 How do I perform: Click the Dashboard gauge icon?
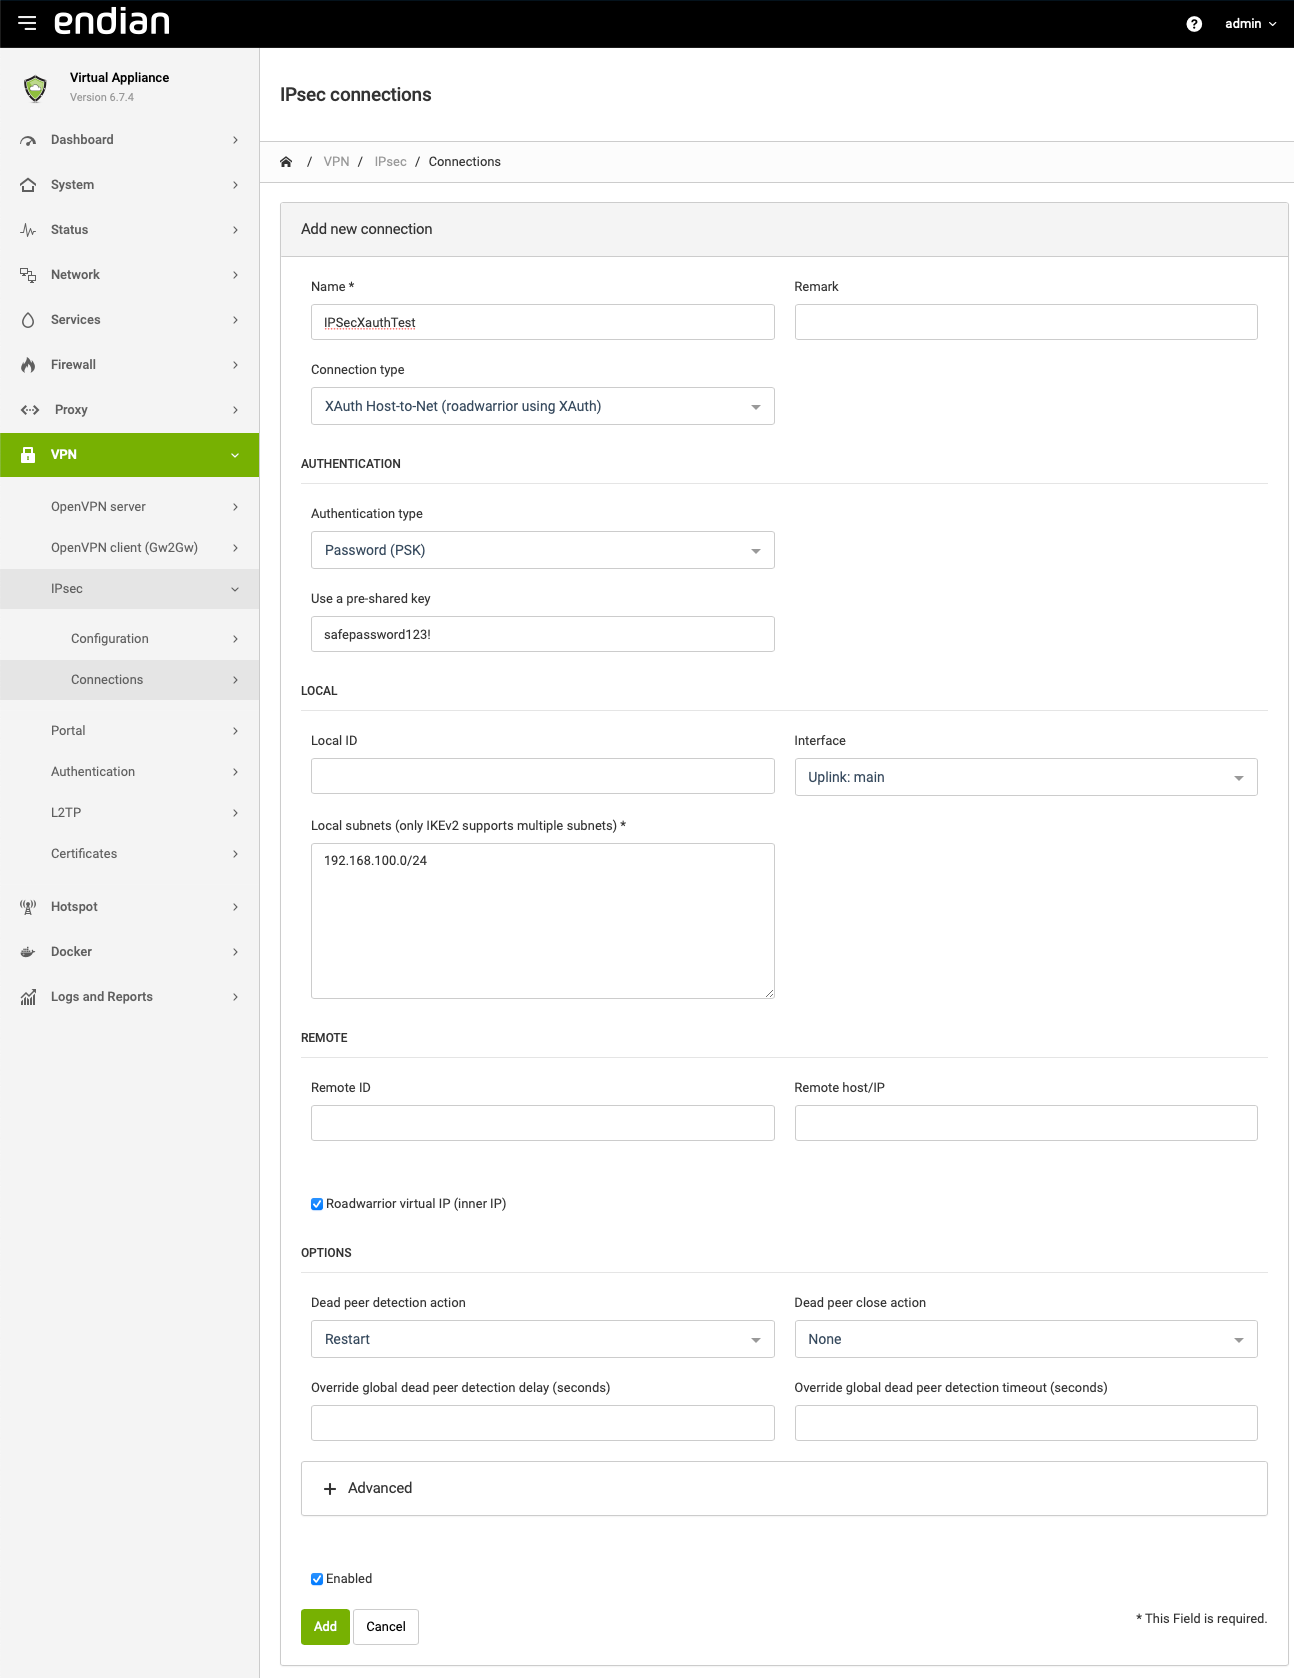click(x=28, y=140)
